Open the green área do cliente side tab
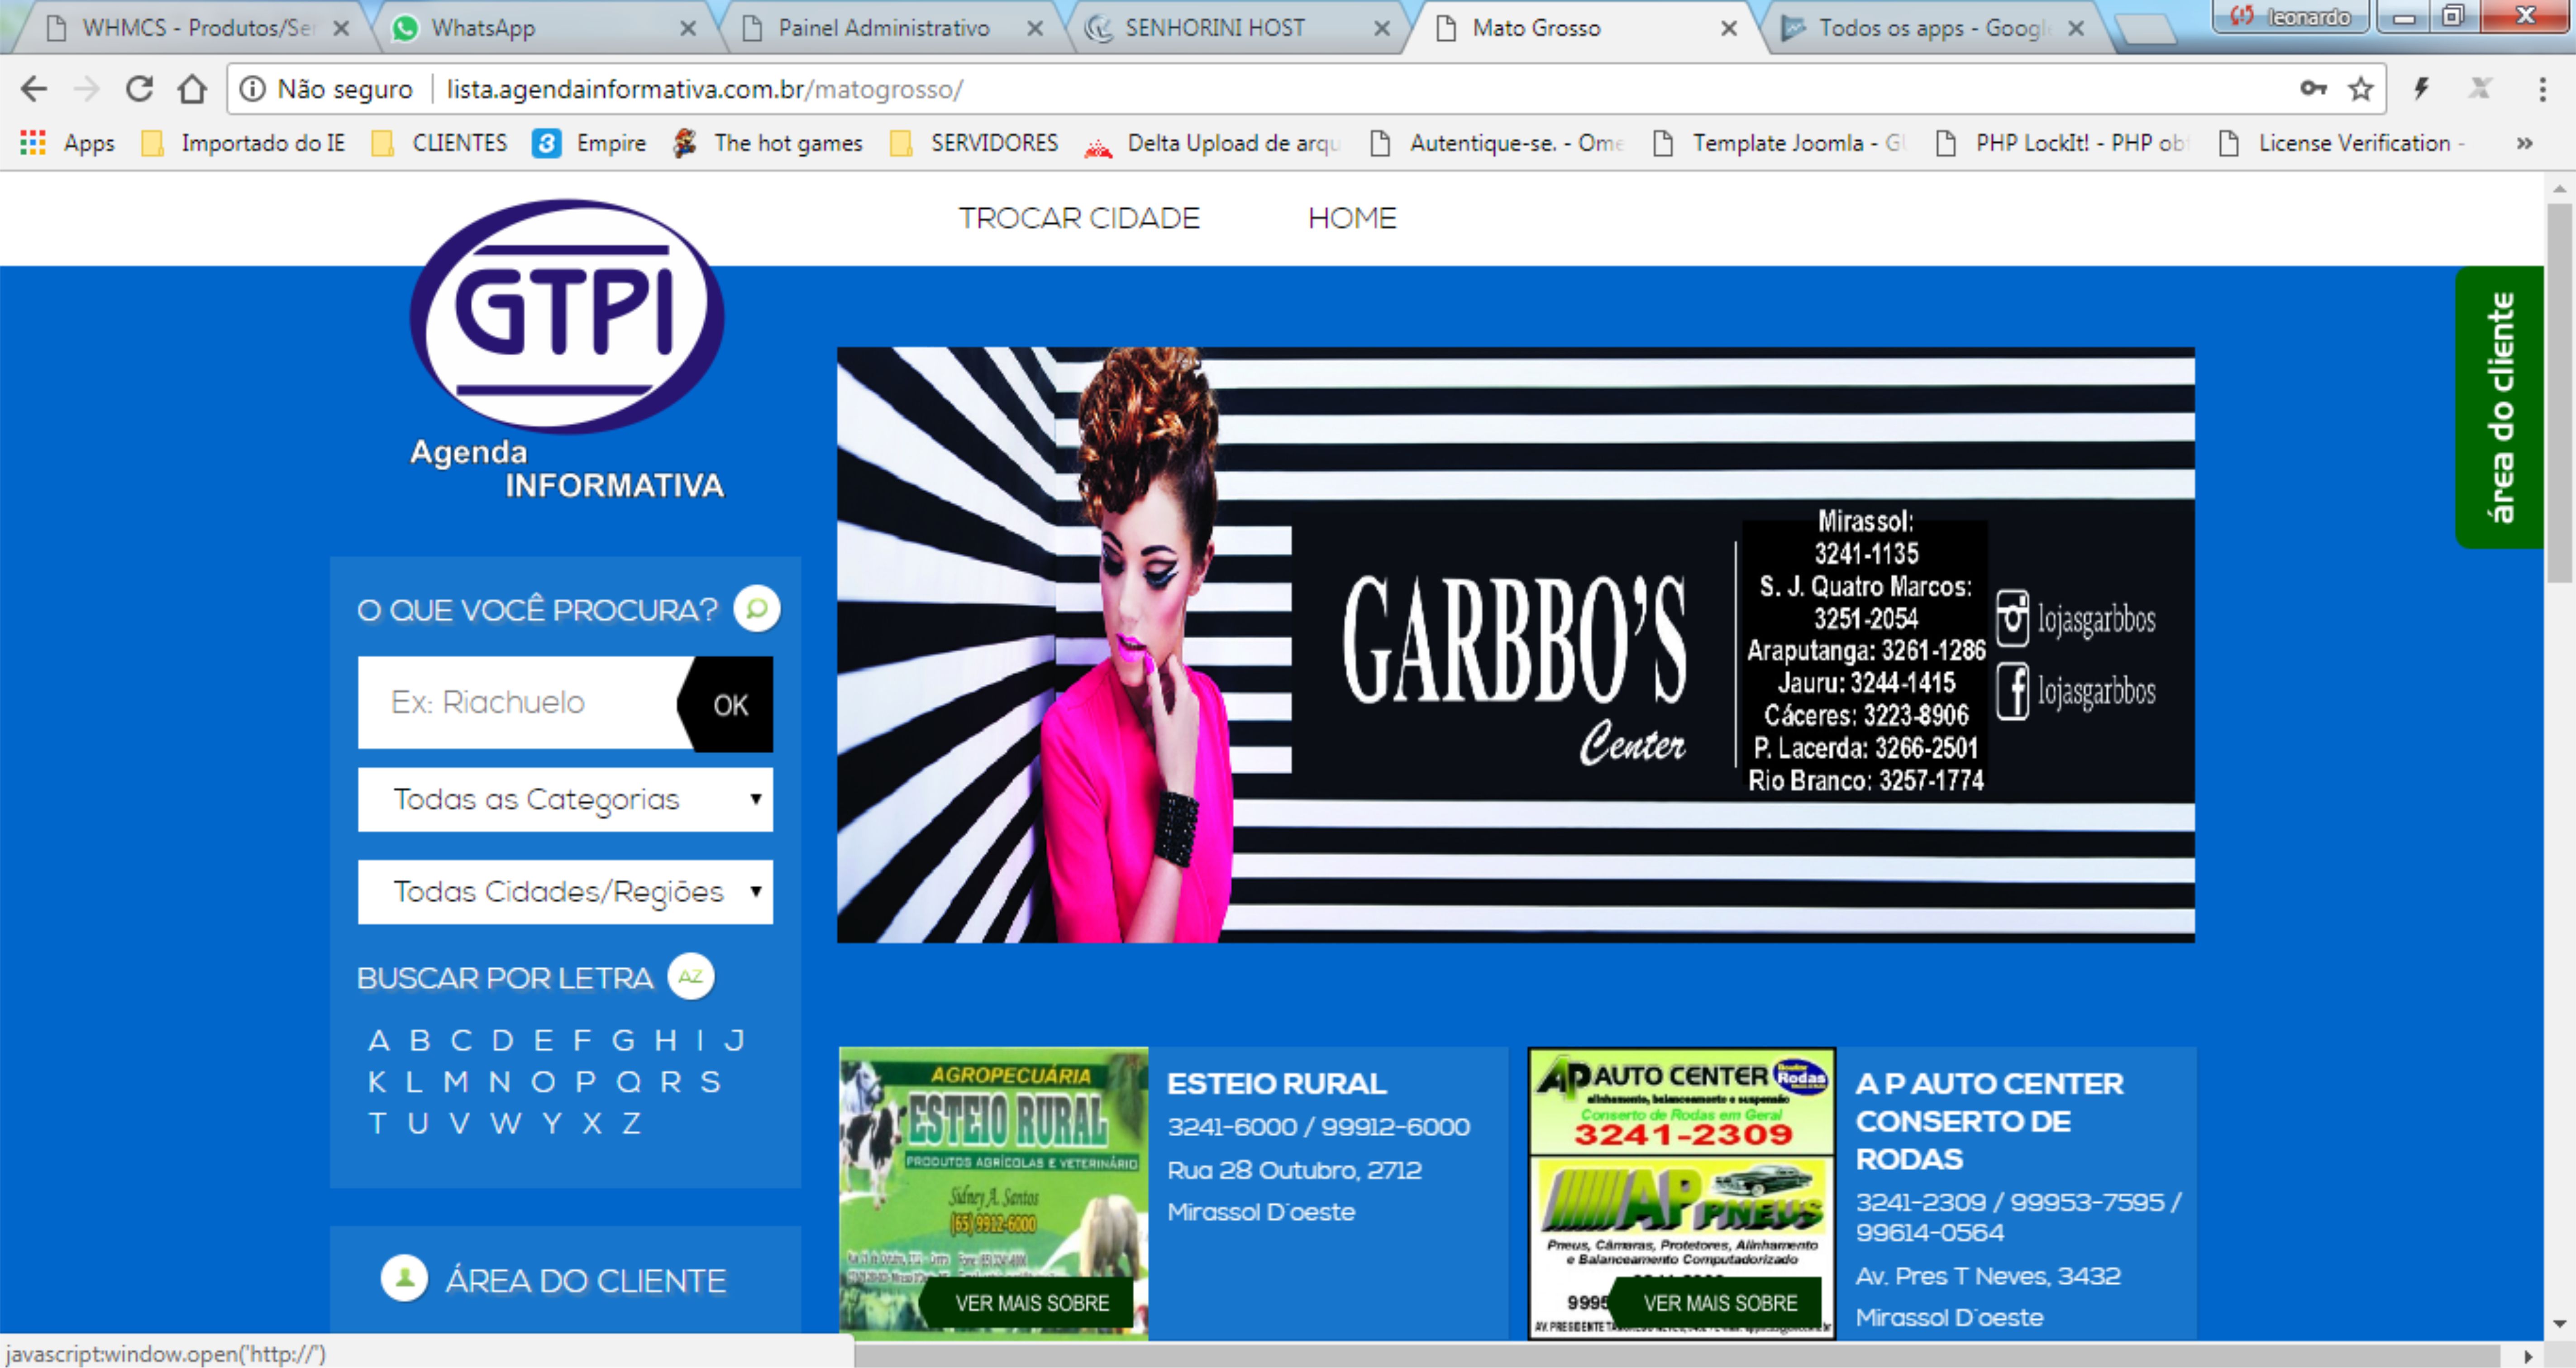Image resolution: width=2576 pixels, height=1368 pixels. coord(2499,406)
